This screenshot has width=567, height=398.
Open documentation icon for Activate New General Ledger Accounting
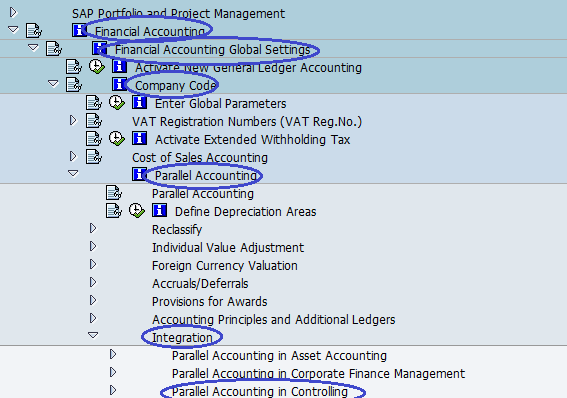click(x=74, y=67)
